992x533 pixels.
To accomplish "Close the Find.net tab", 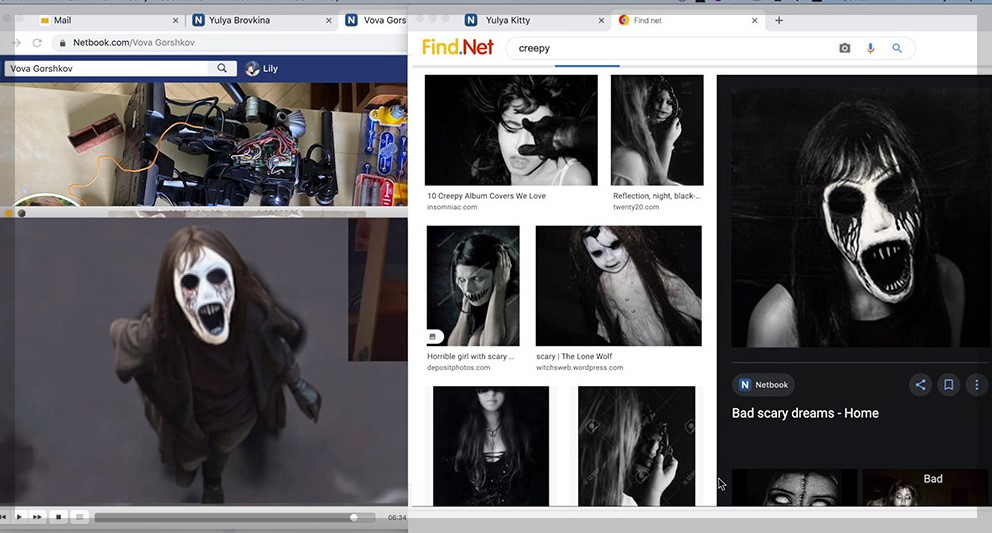I will coord(754,21).
